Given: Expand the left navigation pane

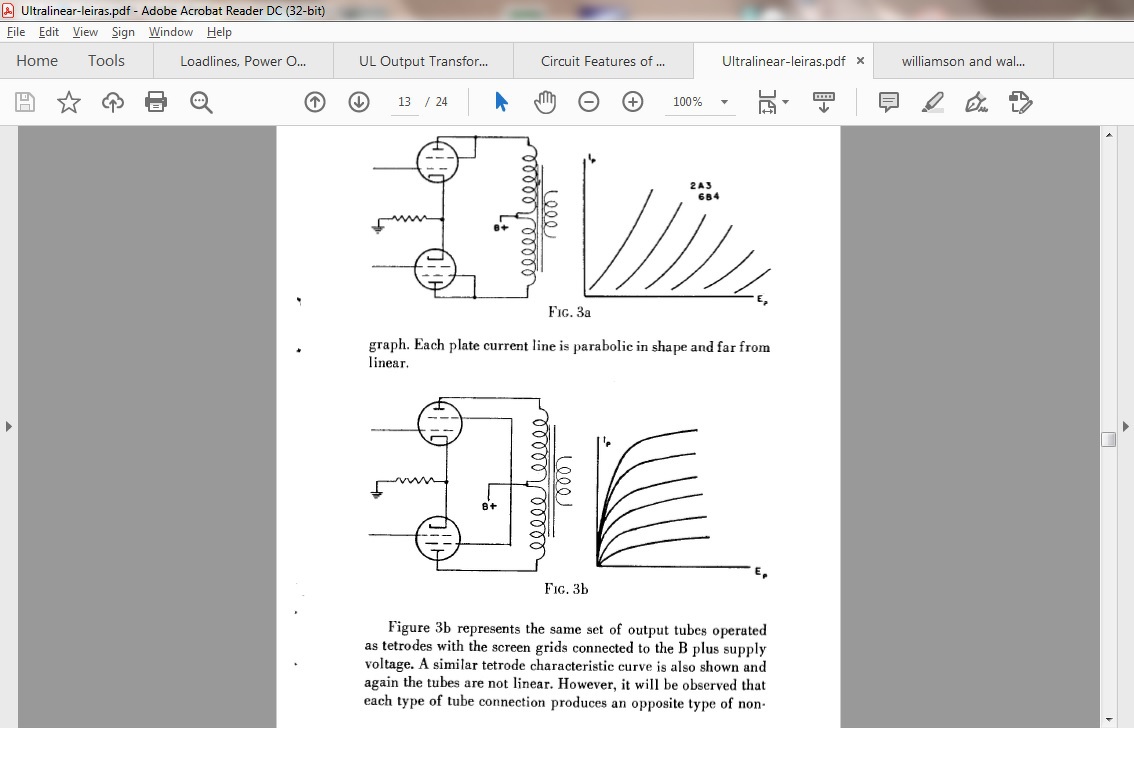Looking at the screenshot, I should coord(8,427).
